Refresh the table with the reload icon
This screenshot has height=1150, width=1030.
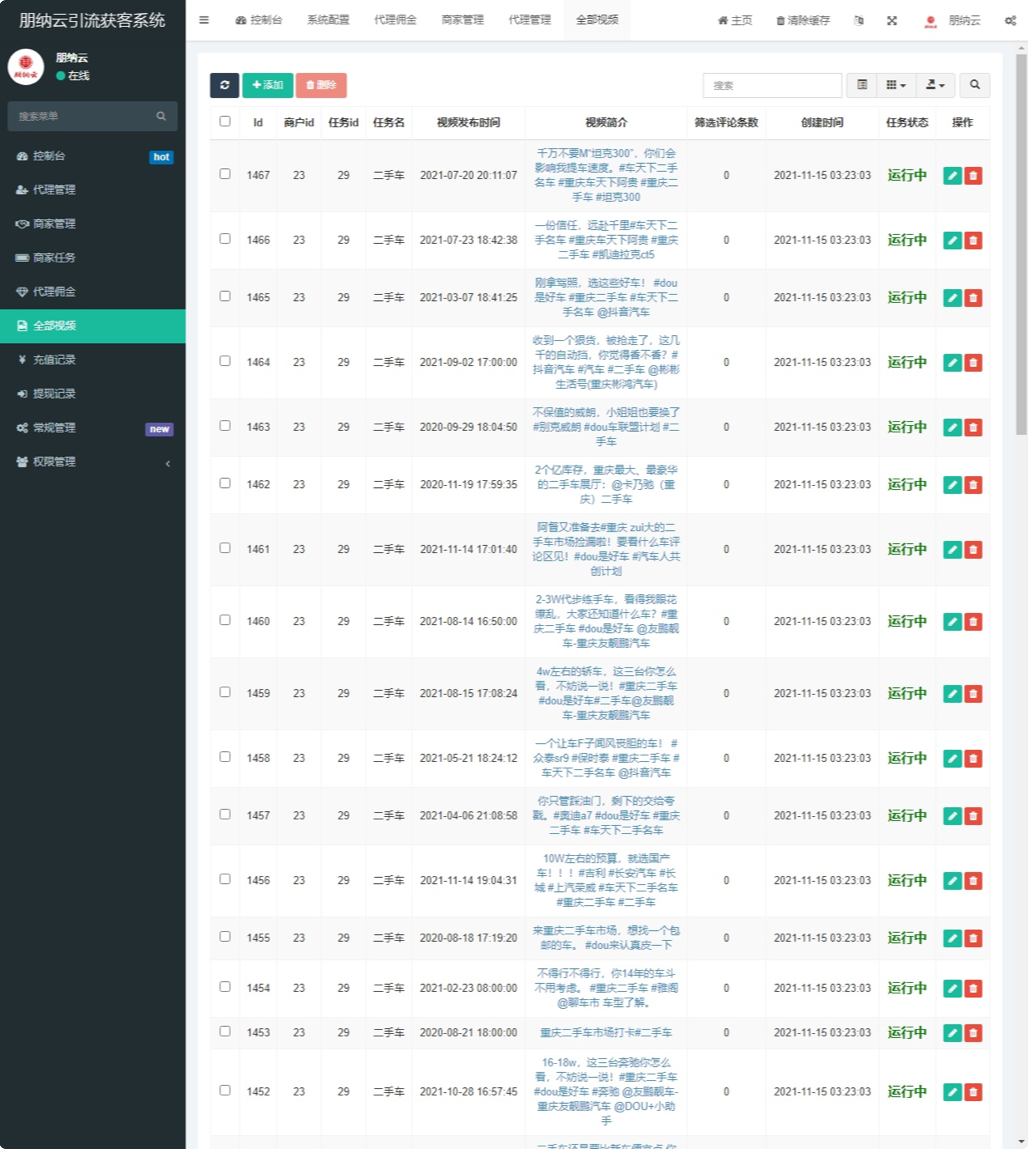coord(224,85)
